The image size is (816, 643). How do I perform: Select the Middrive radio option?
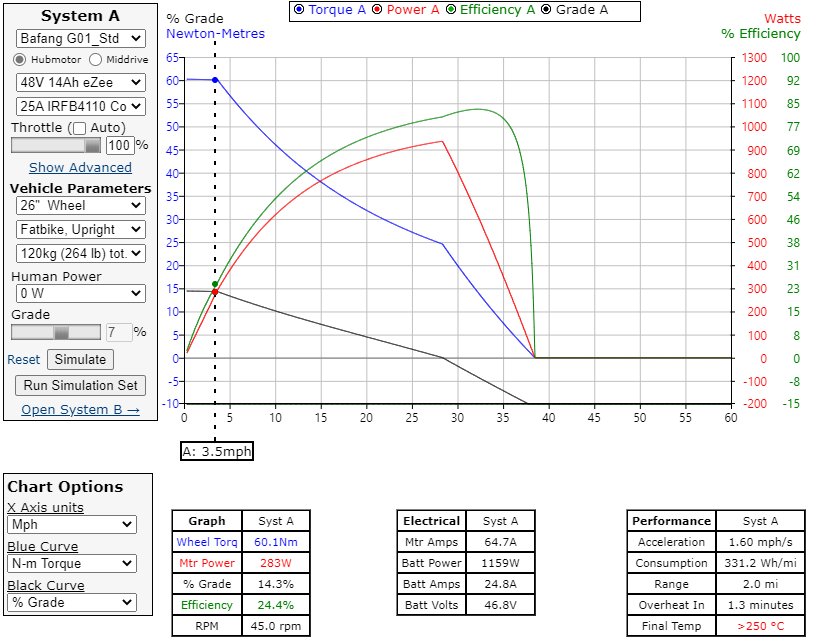(95, 60)
